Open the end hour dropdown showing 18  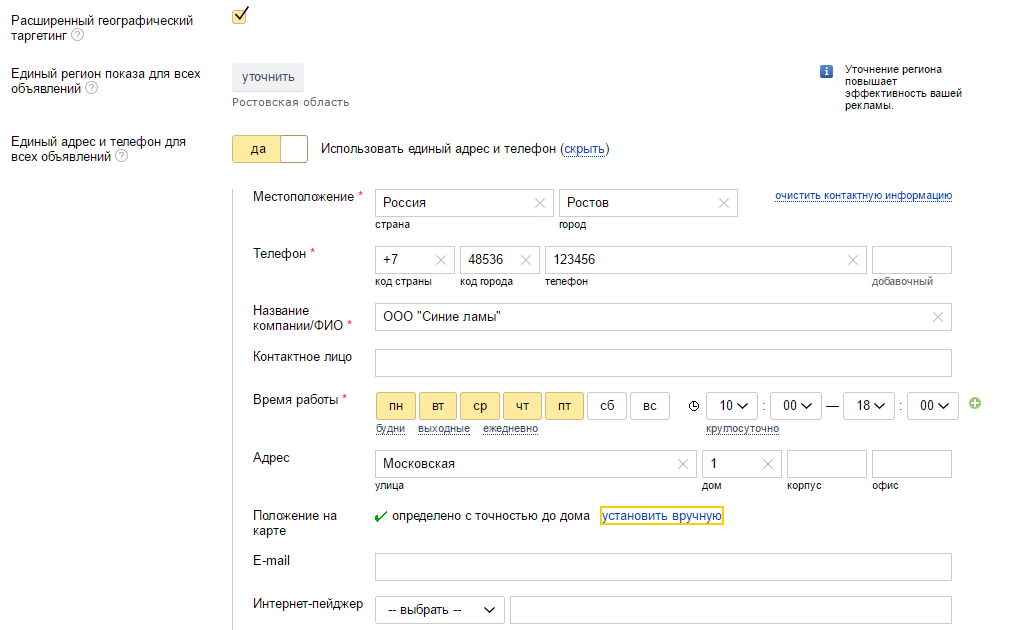tap(869, 406)
